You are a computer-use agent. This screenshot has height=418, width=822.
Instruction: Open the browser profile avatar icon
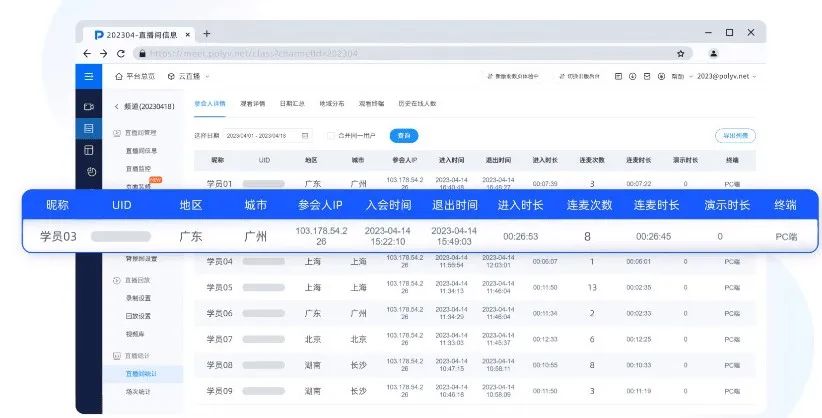click(x=714, y=54)
